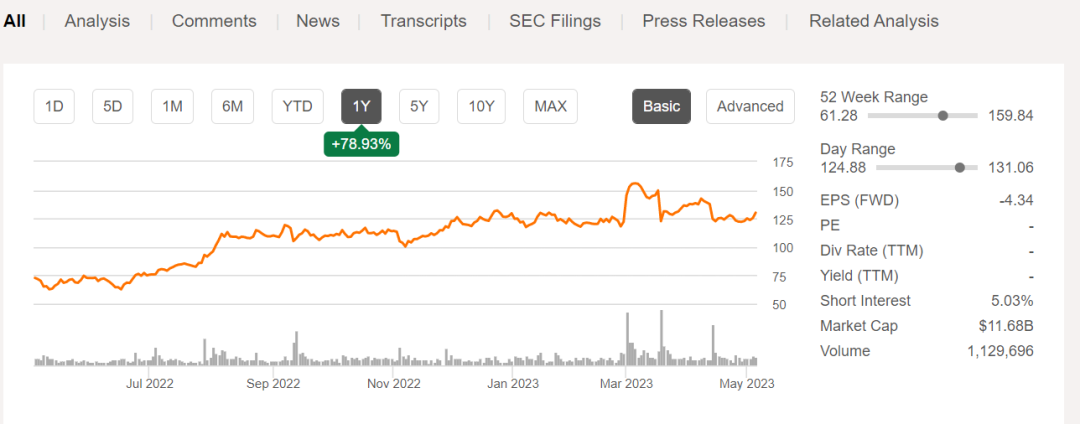The width and height of the screenshot is (1080, 424).
Task: Click the 52 Week Range slider marker
Action: click(942, 116)
